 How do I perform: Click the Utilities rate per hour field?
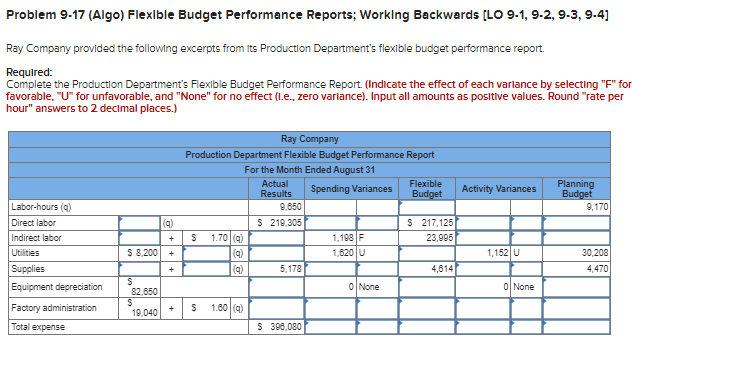207,253
